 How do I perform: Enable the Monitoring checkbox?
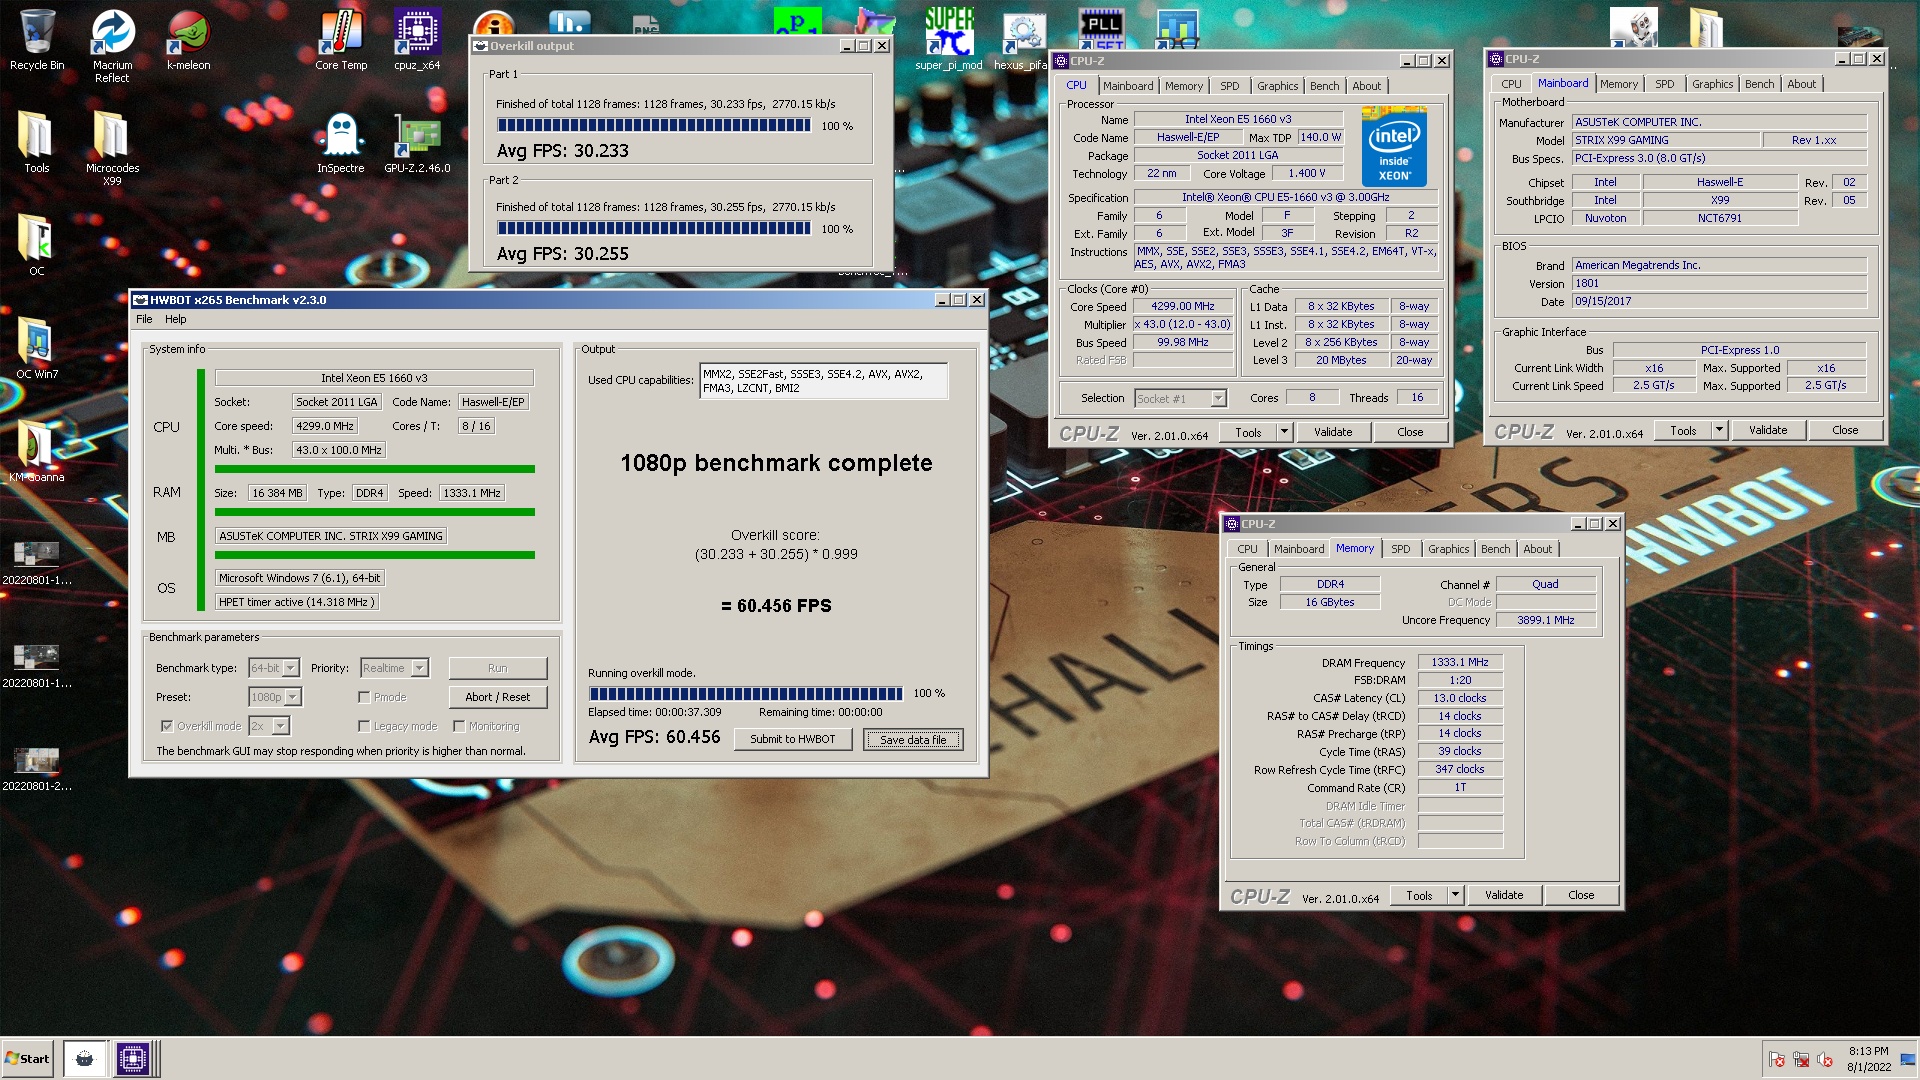point(459,726)
